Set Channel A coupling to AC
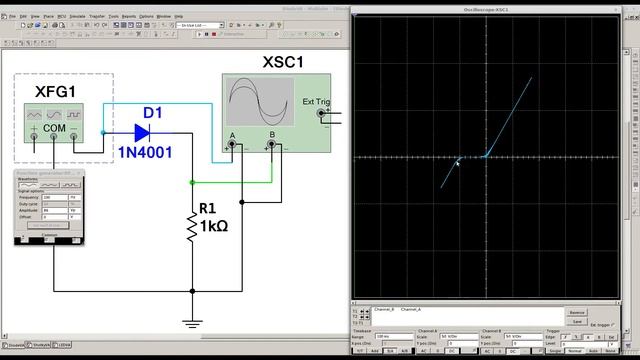The image size is (640, 360). click(x=423, y=351)
